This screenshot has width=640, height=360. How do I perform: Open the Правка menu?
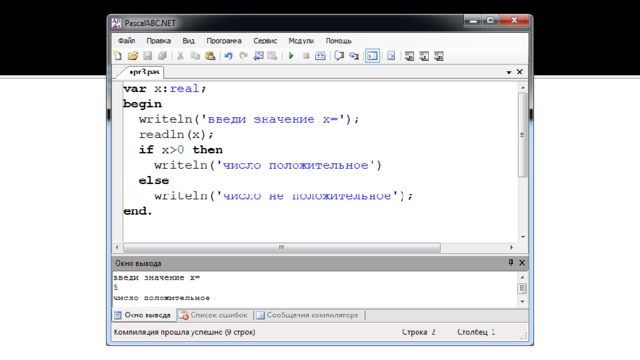pyautogui.click(x=159, y=41)
